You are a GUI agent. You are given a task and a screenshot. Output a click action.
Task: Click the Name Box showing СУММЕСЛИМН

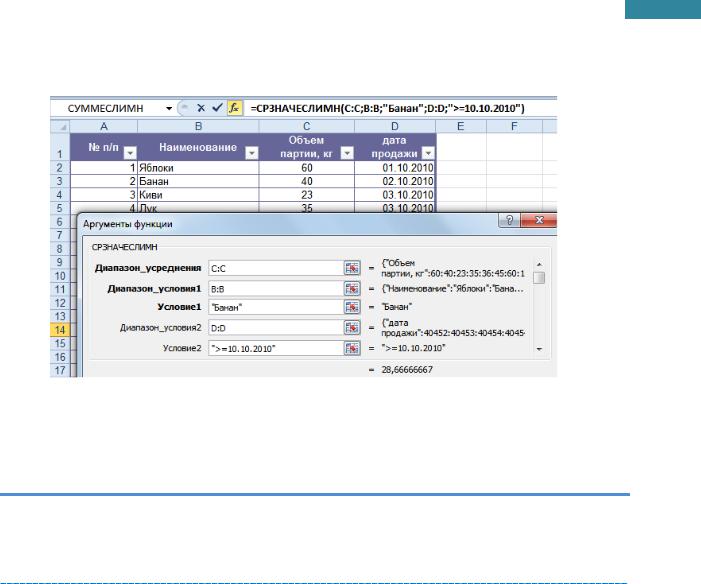click(x=106, y=108)
